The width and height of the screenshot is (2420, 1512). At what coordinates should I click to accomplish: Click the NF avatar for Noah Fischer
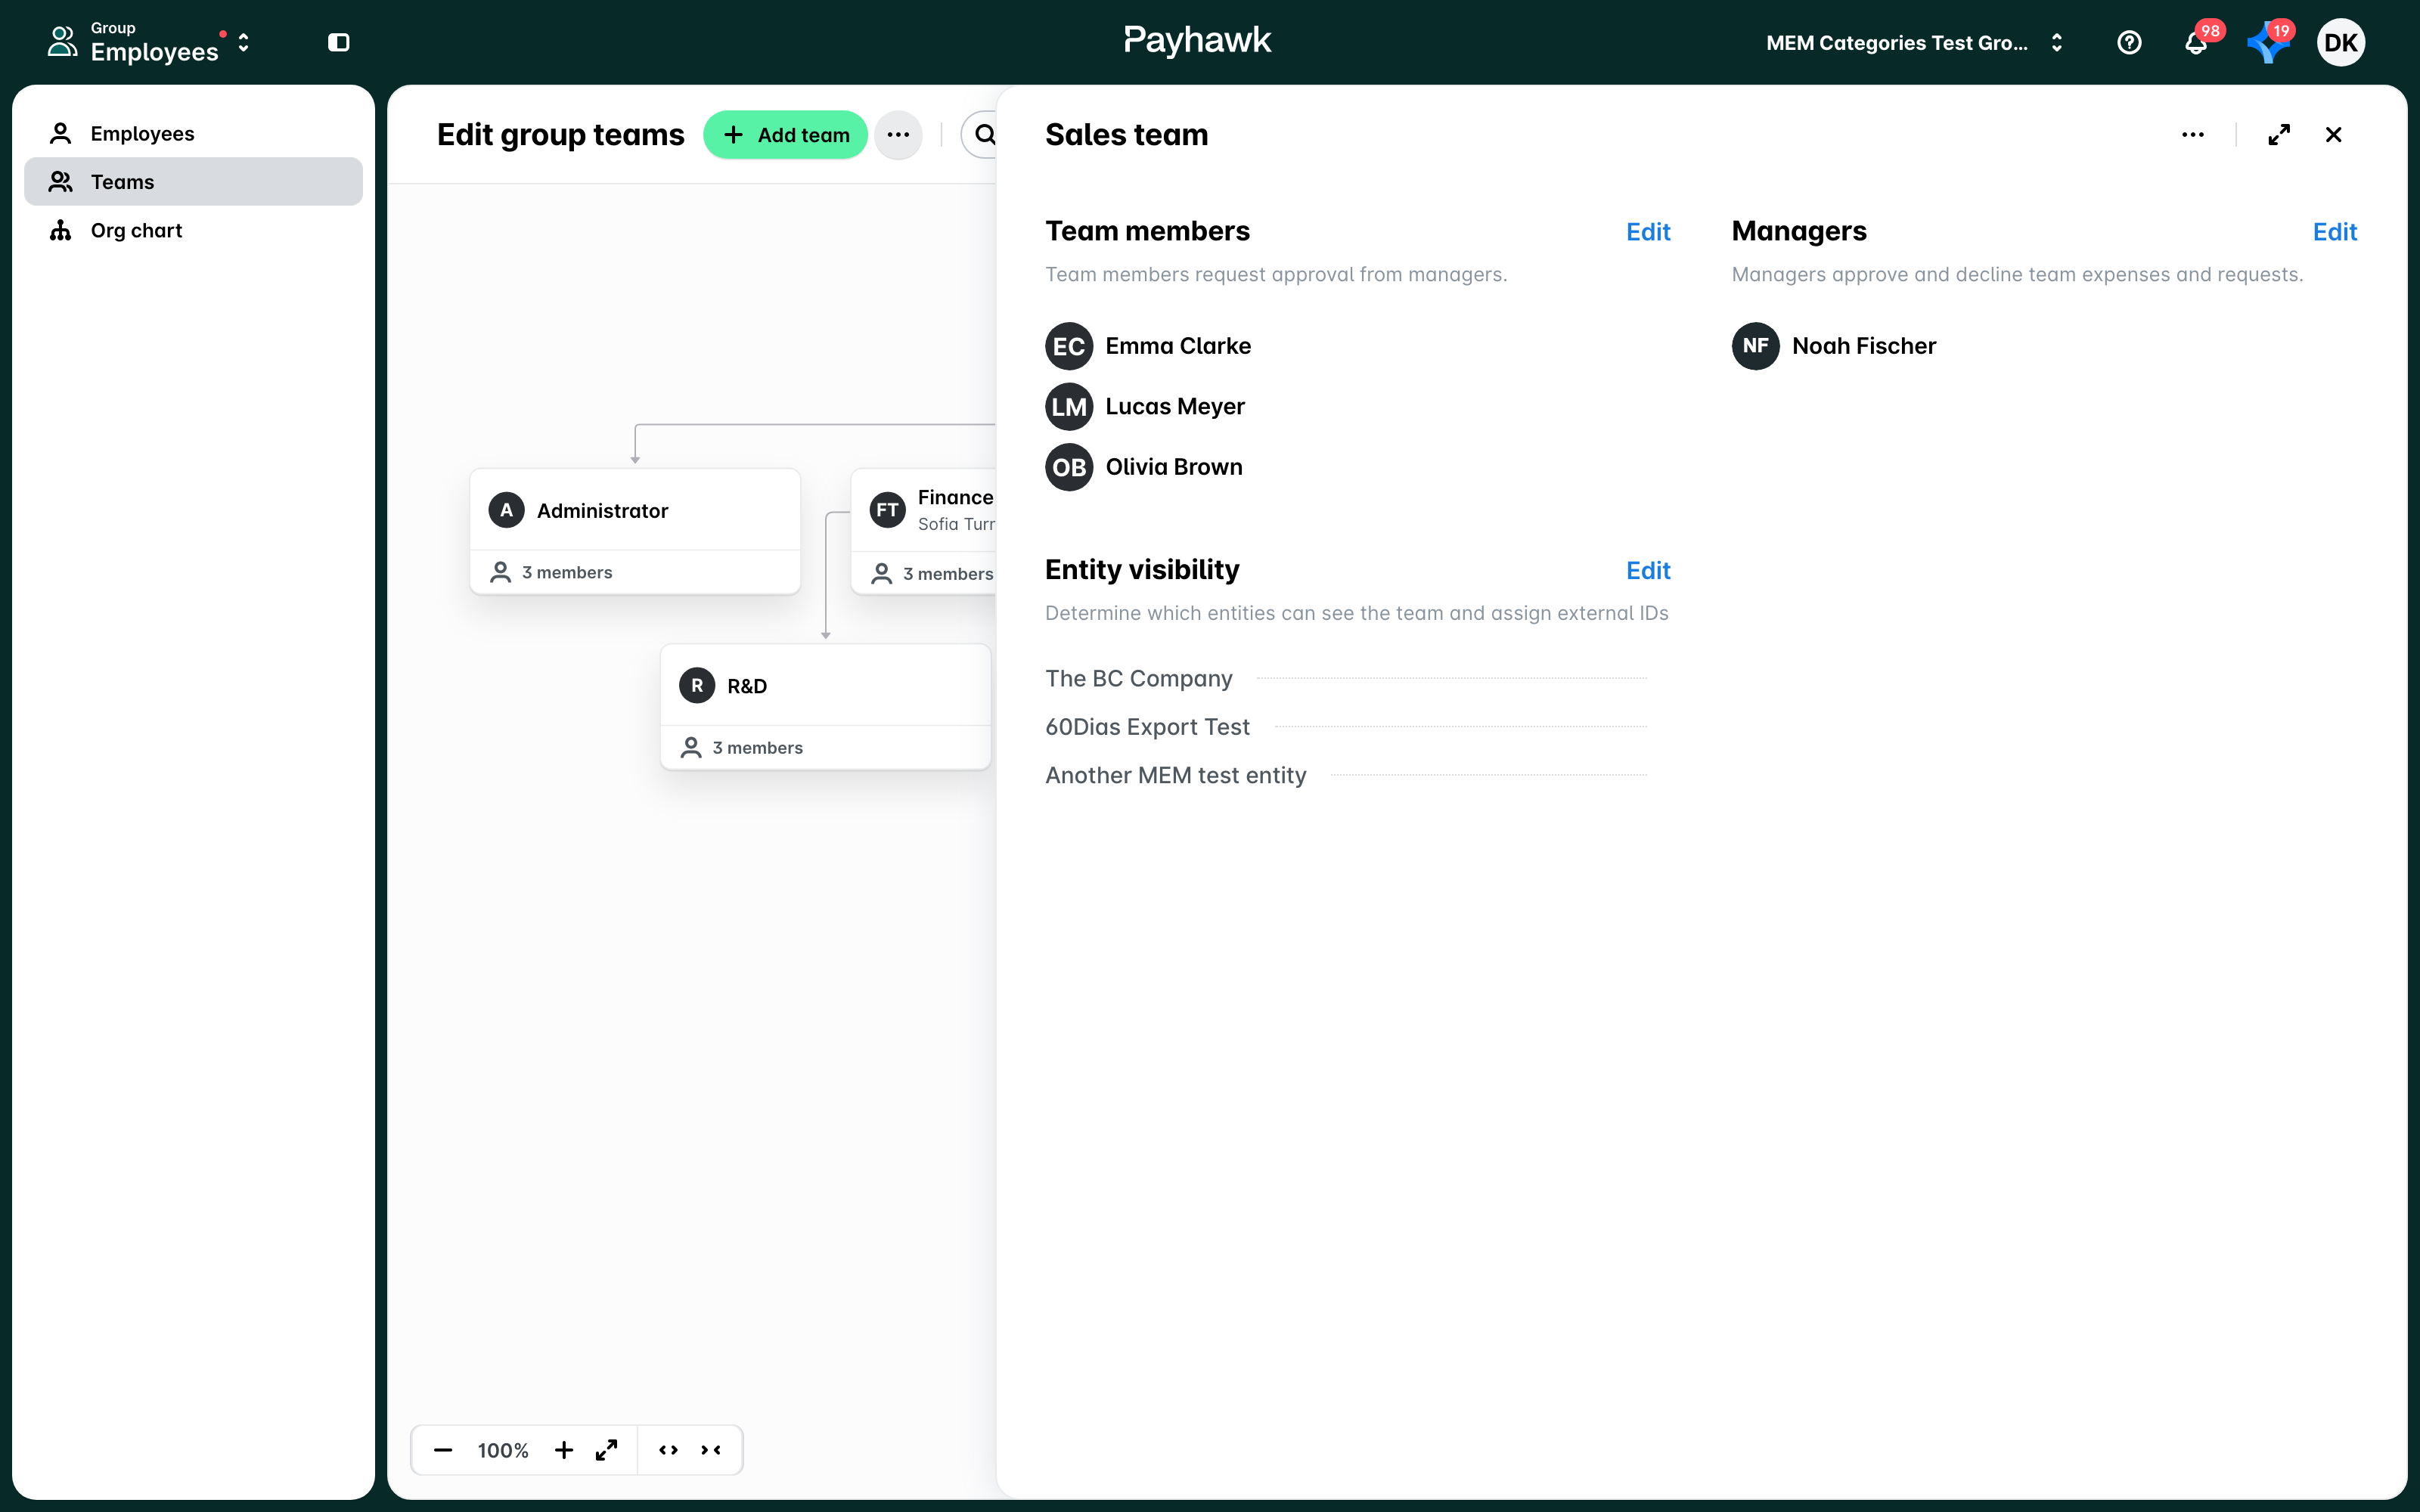pyautogui.click(x=1755, y=346)
